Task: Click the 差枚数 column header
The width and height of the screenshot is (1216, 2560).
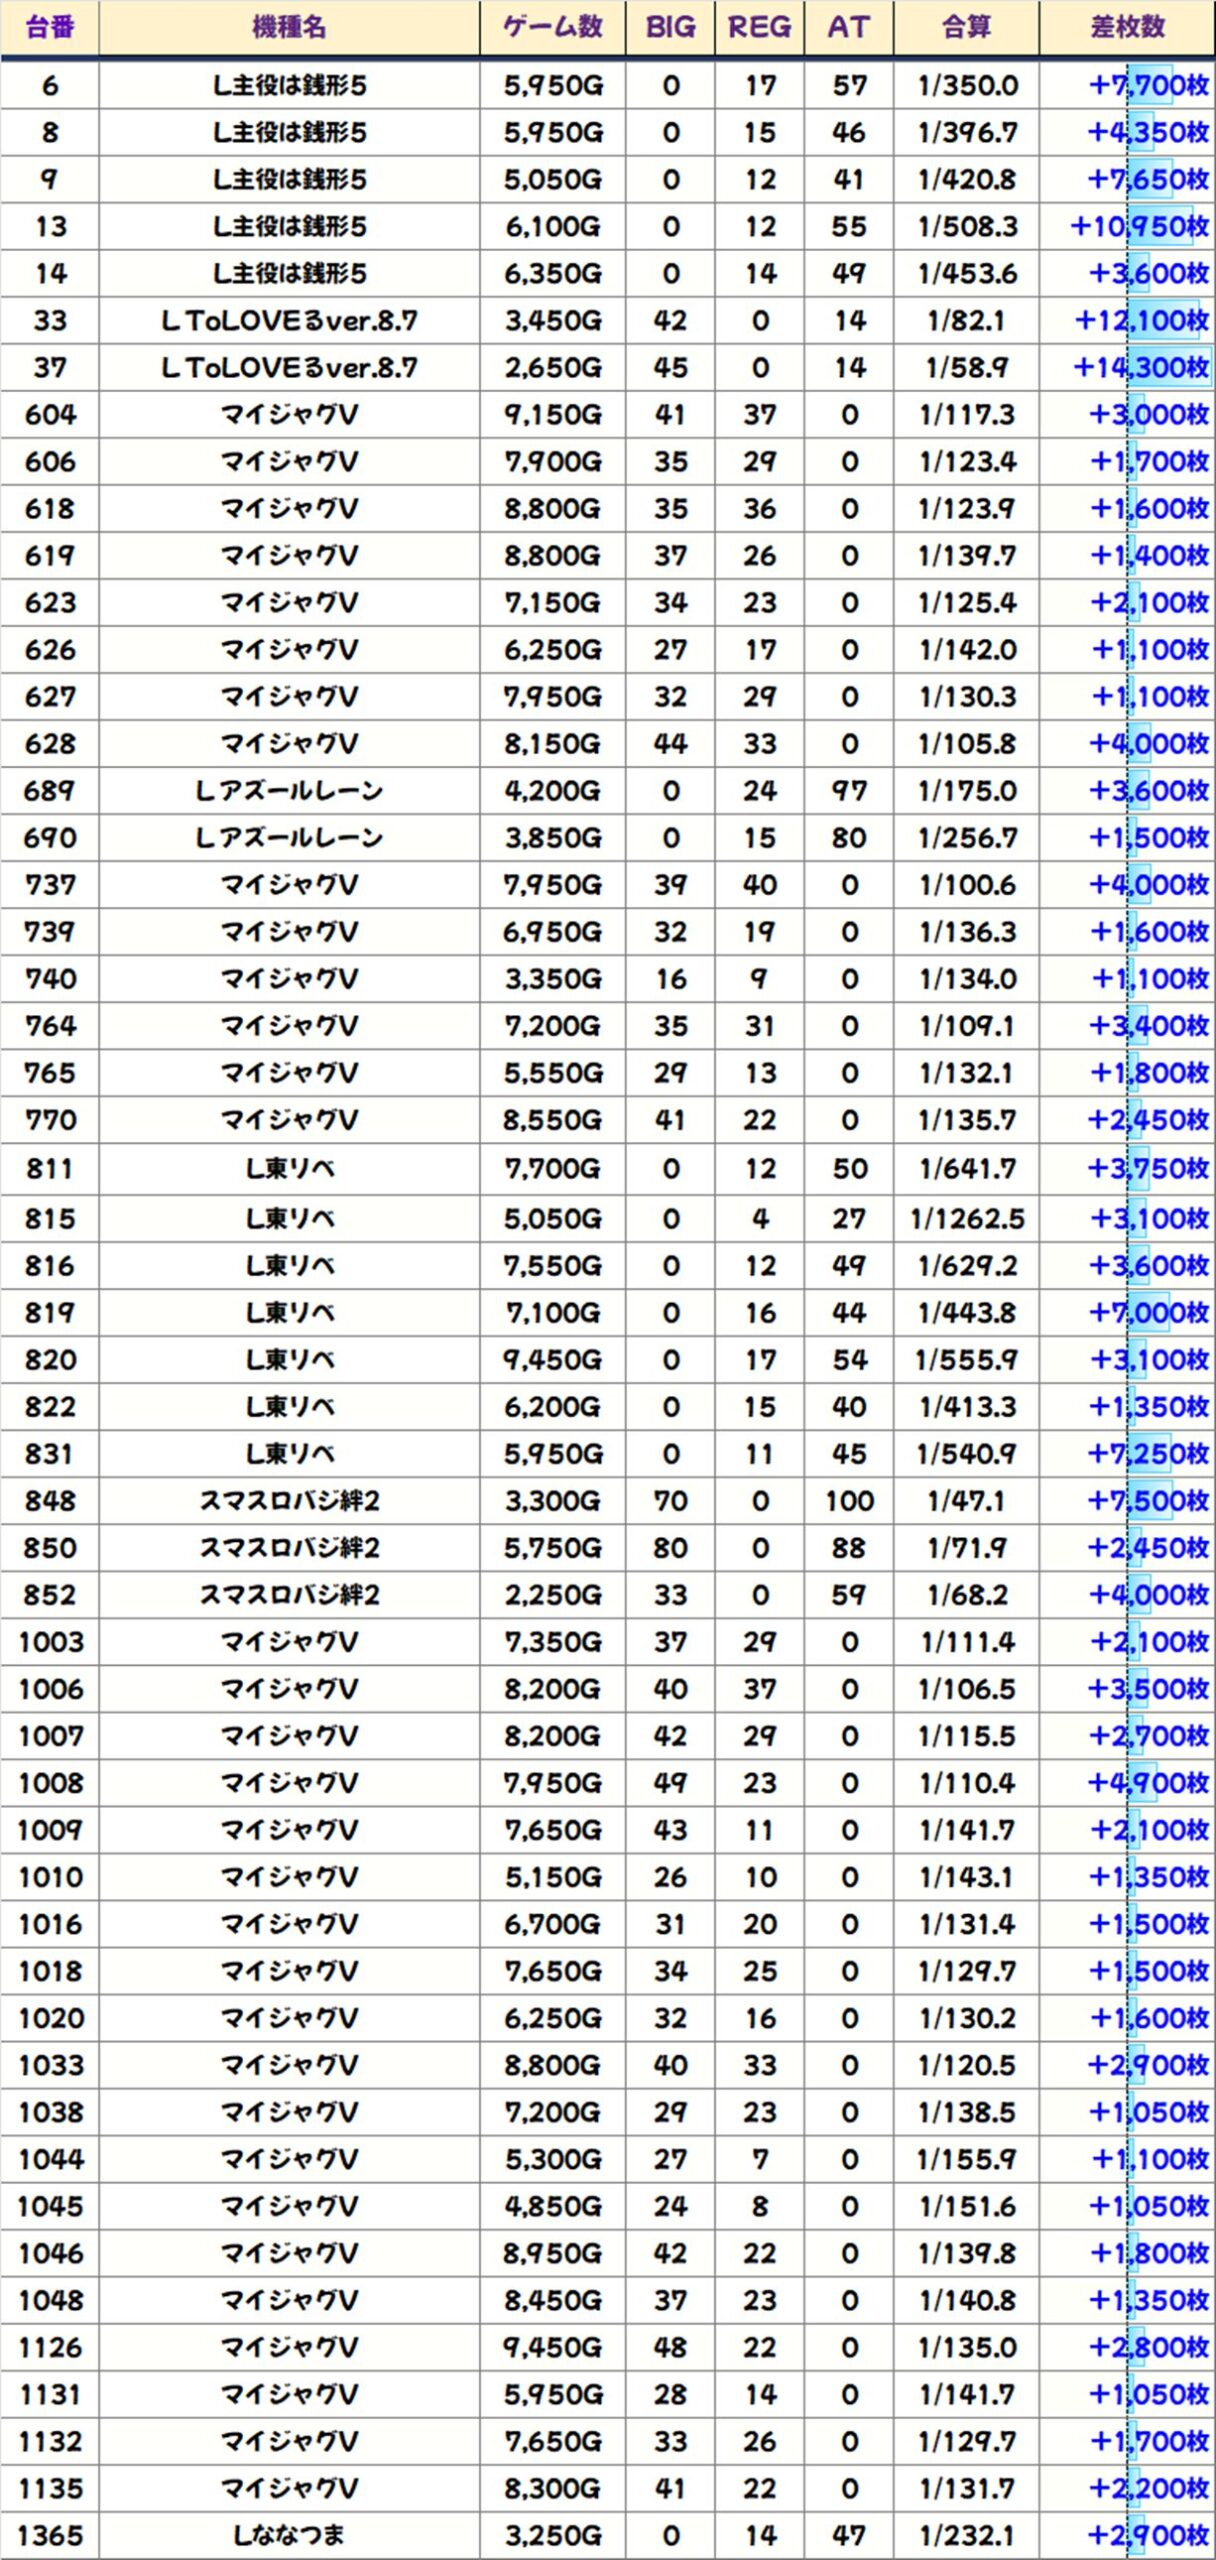Action: (x=1127, y=27)
